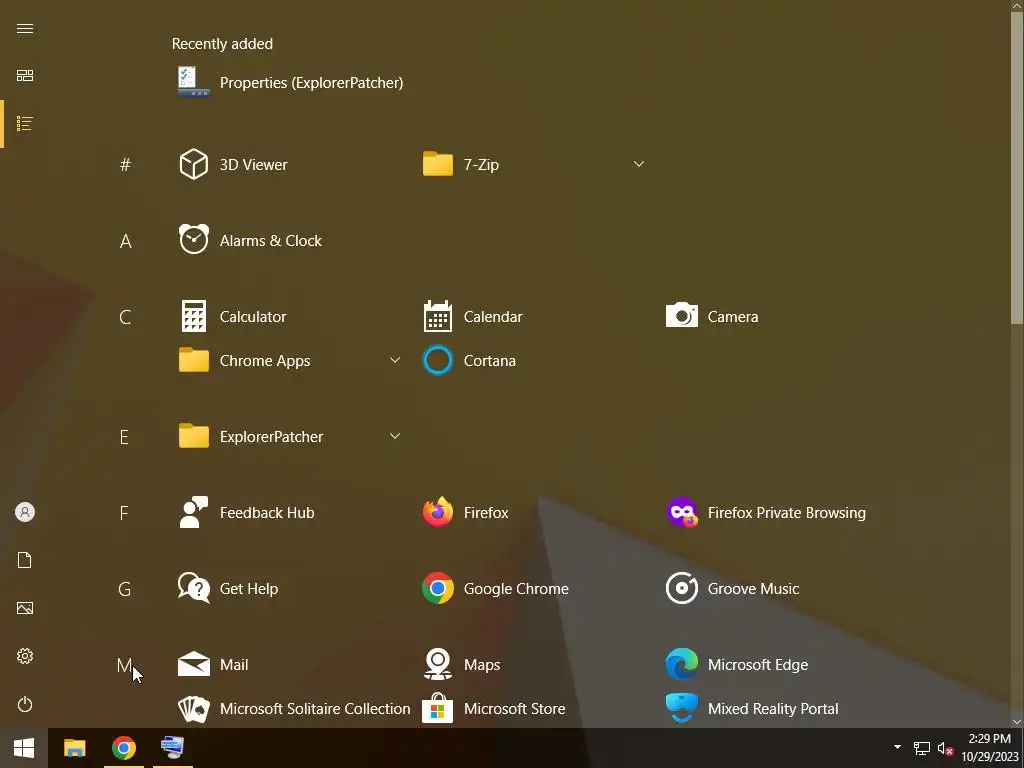Expand the 7-Zip folder chevron
The width and height of the screenshot is (1024, 768).
coord(639,164)
